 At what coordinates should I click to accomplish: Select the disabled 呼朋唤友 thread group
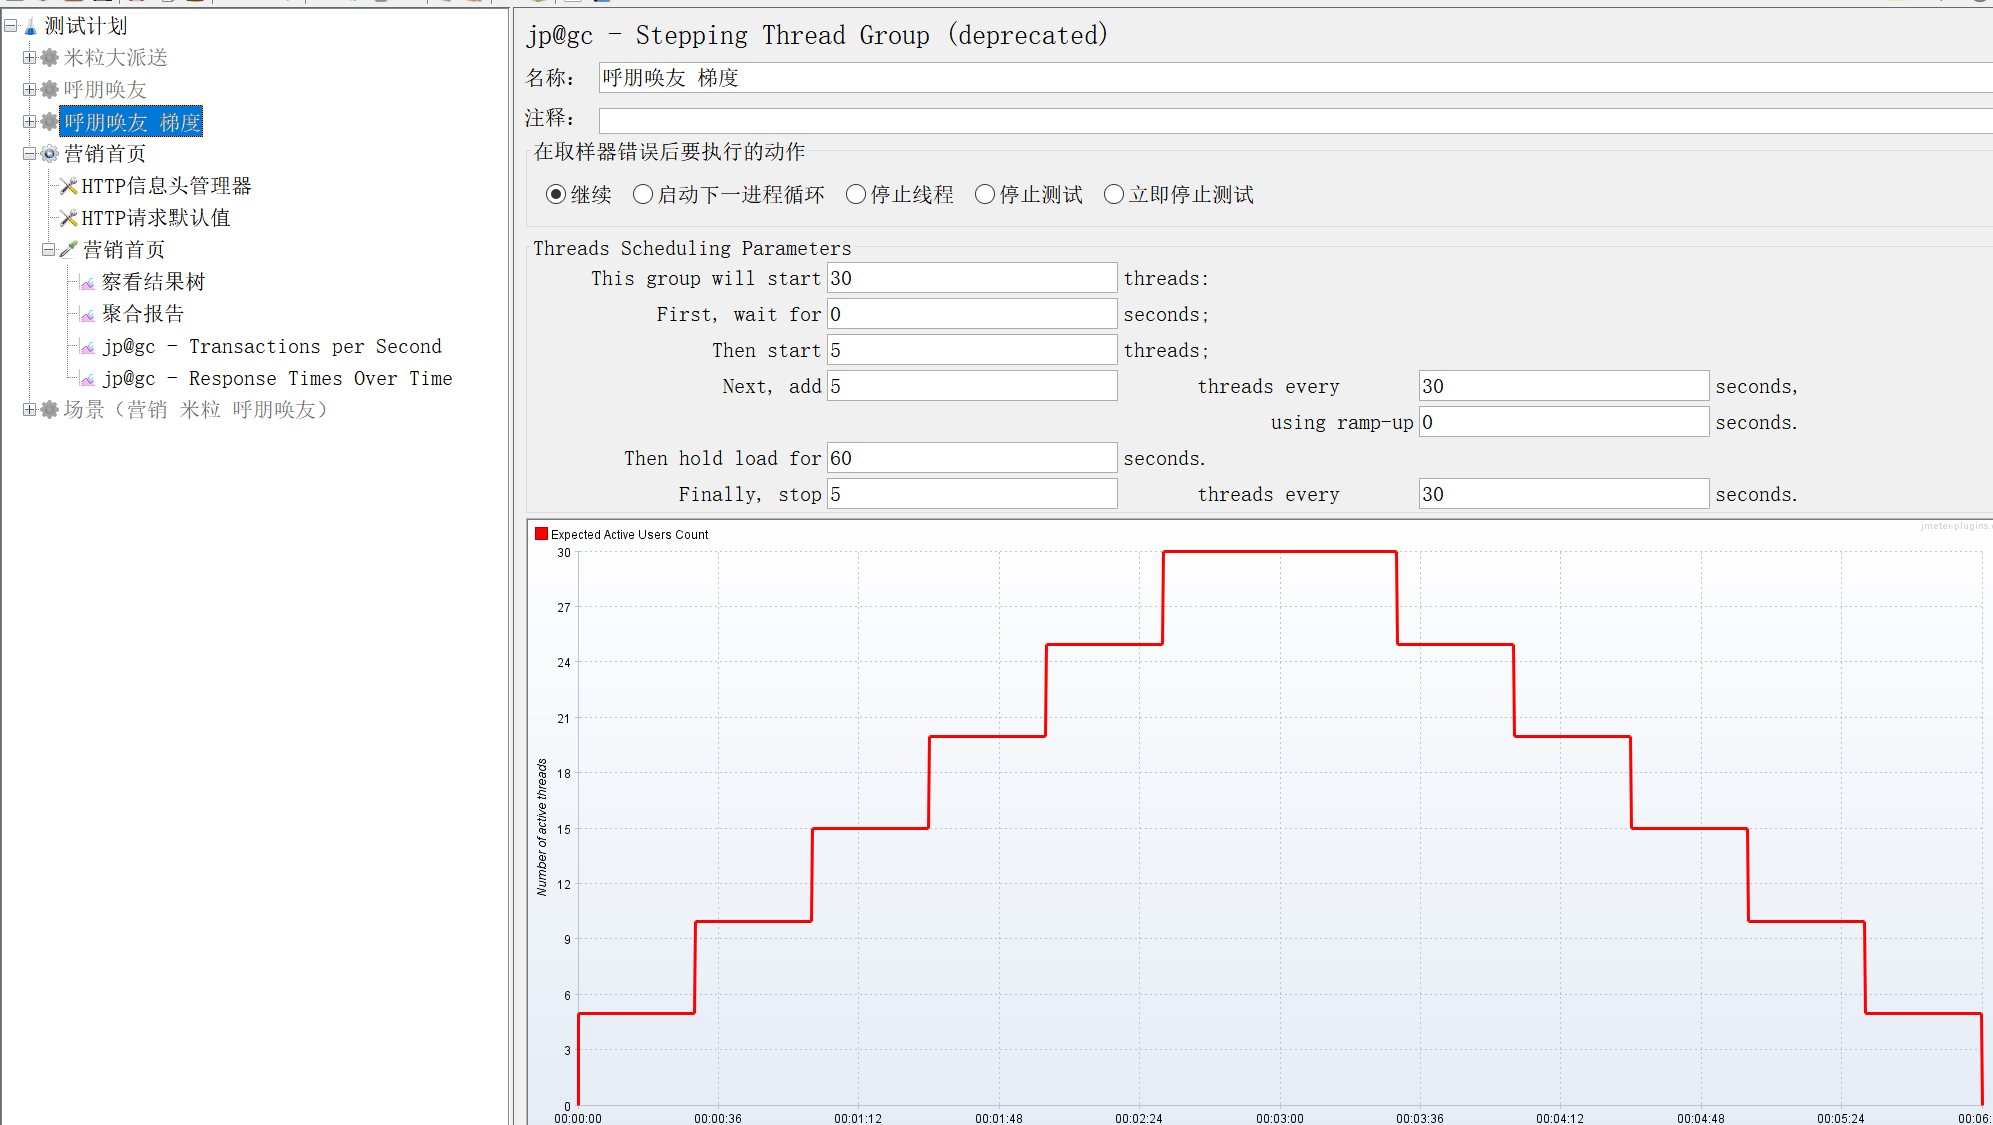coord(105,90)
